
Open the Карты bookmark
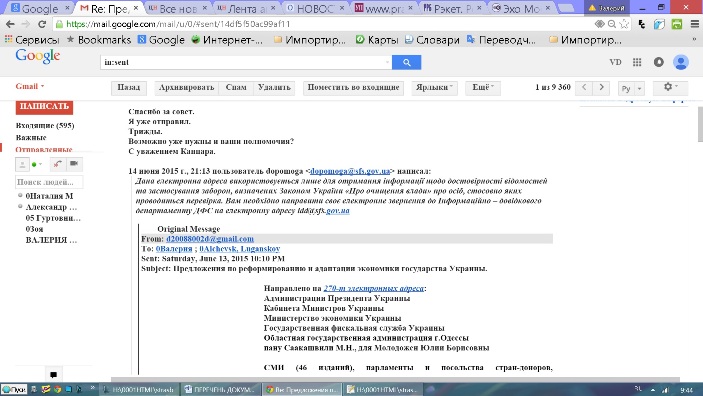tap(377, 40)
